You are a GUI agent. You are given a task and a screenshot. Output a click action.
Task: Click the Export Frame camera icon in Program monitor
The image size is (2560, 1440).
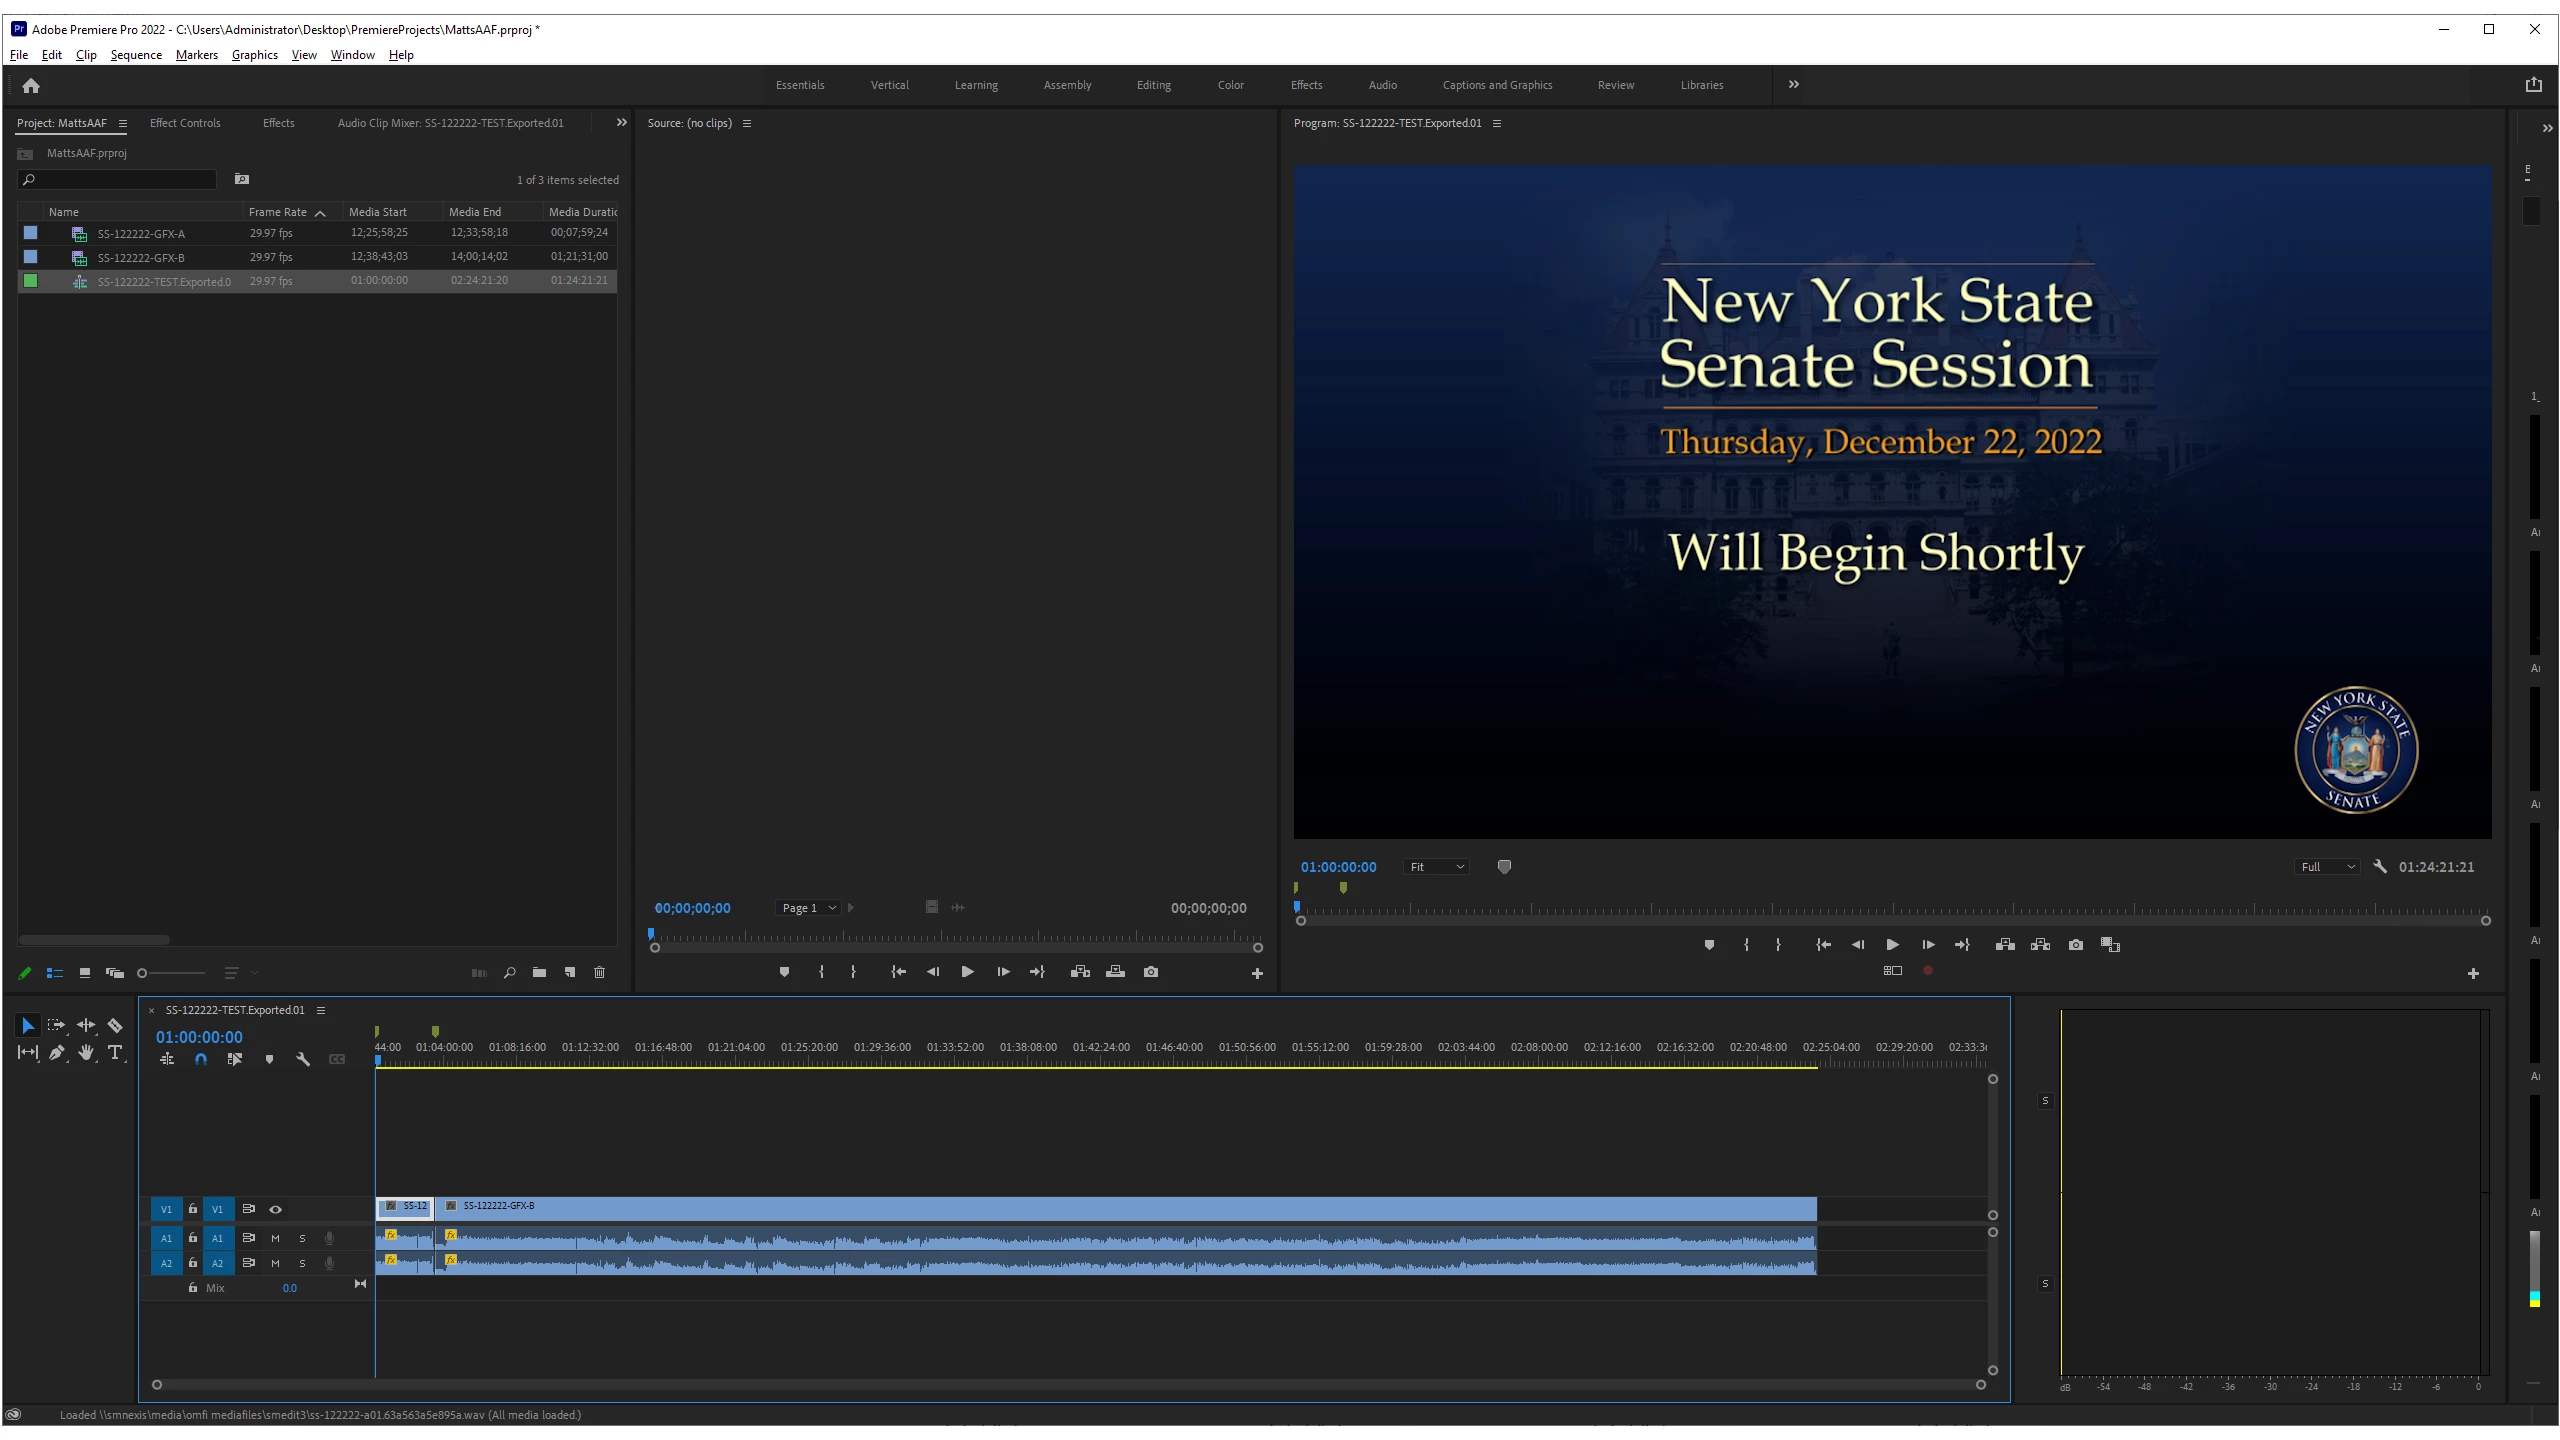coord(2076,945)
